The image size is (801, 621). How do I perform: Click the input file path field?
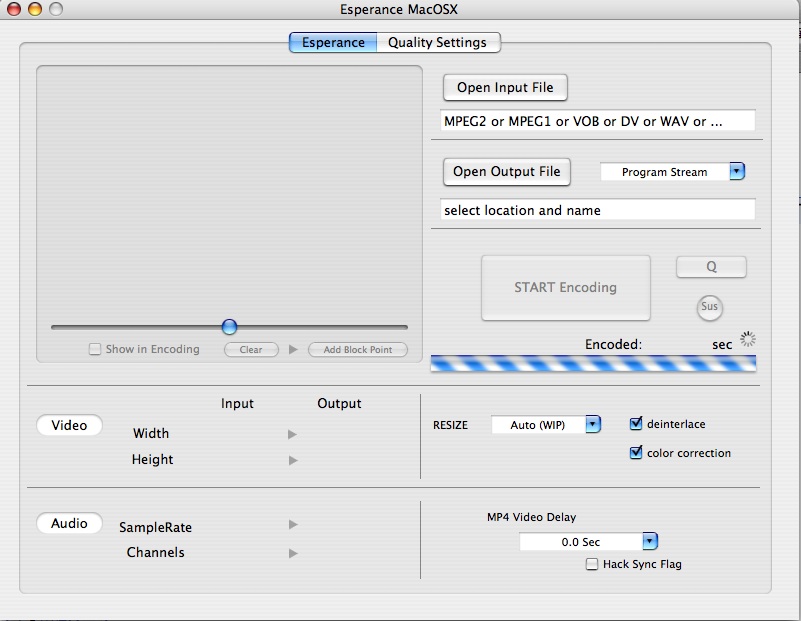(x=598, y=121)
